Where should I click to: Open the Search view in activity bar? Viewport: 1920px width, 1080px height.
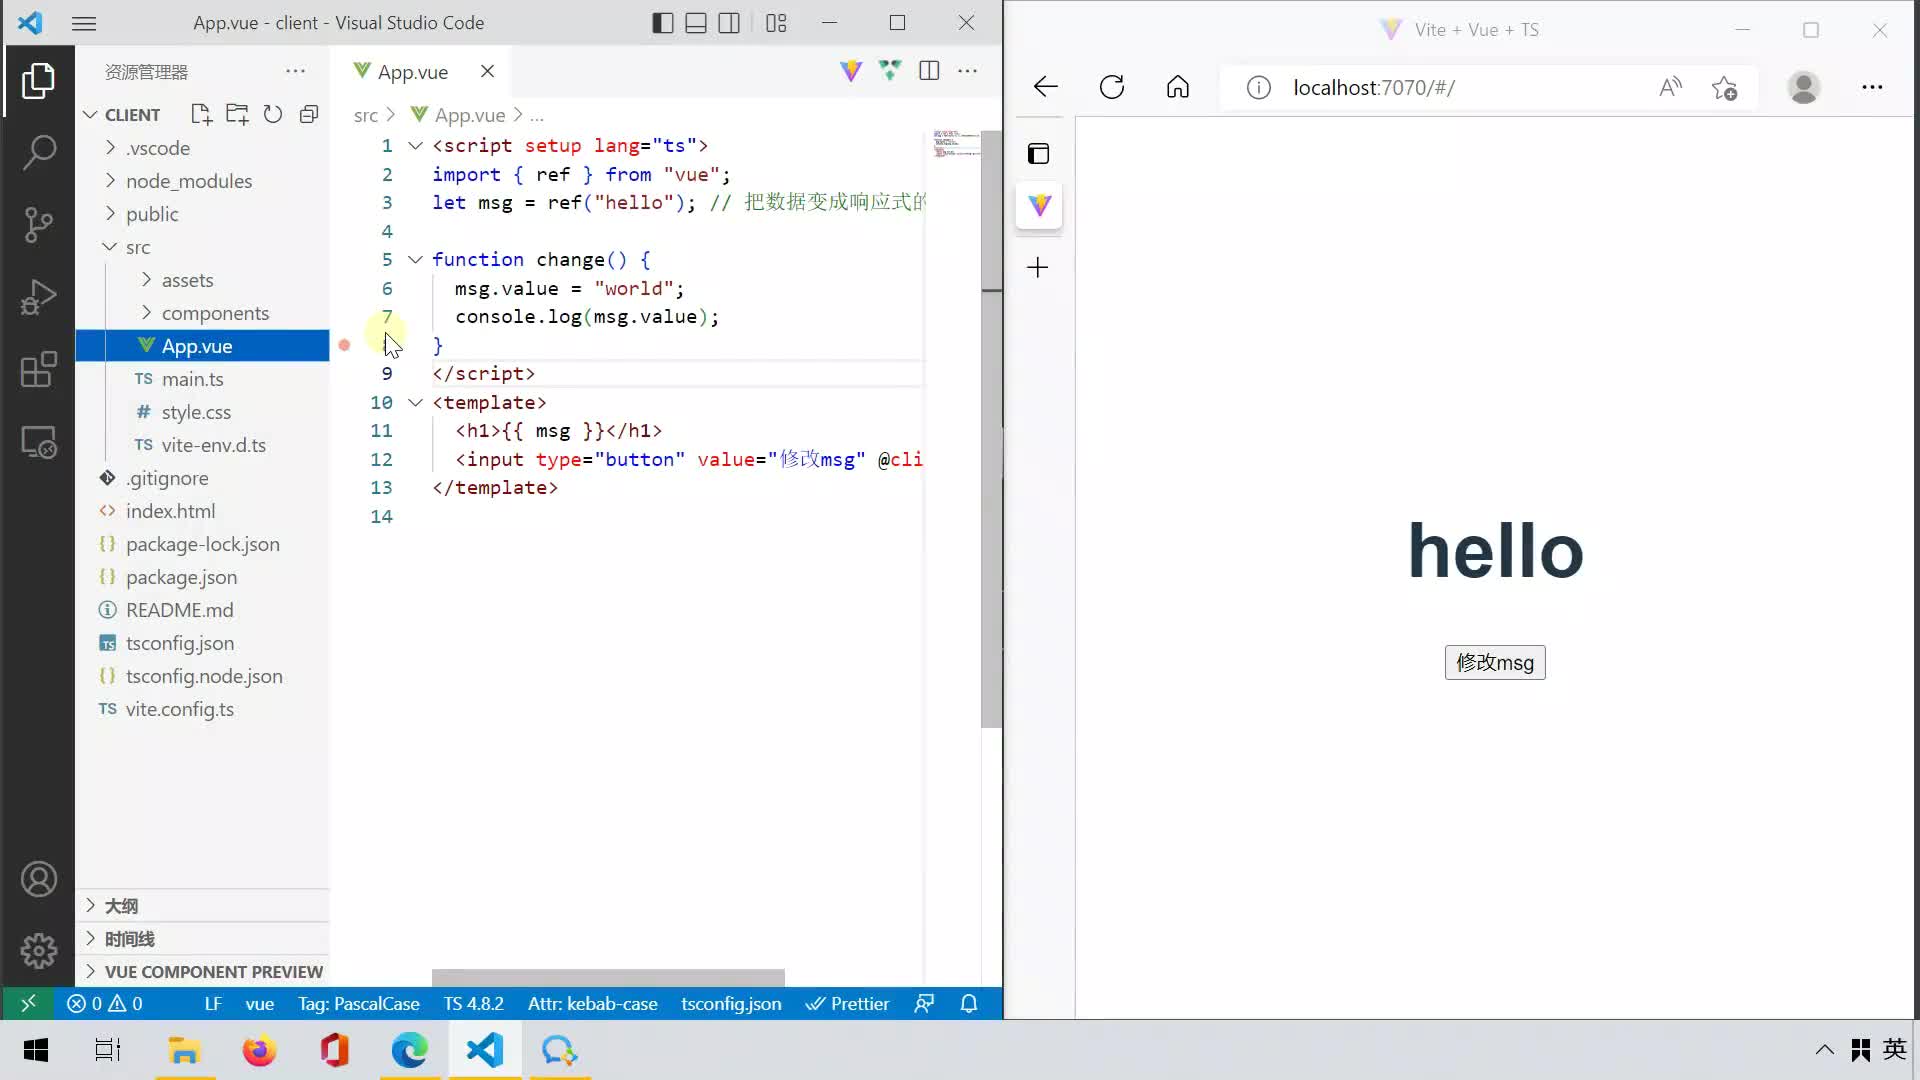point(38,153)
